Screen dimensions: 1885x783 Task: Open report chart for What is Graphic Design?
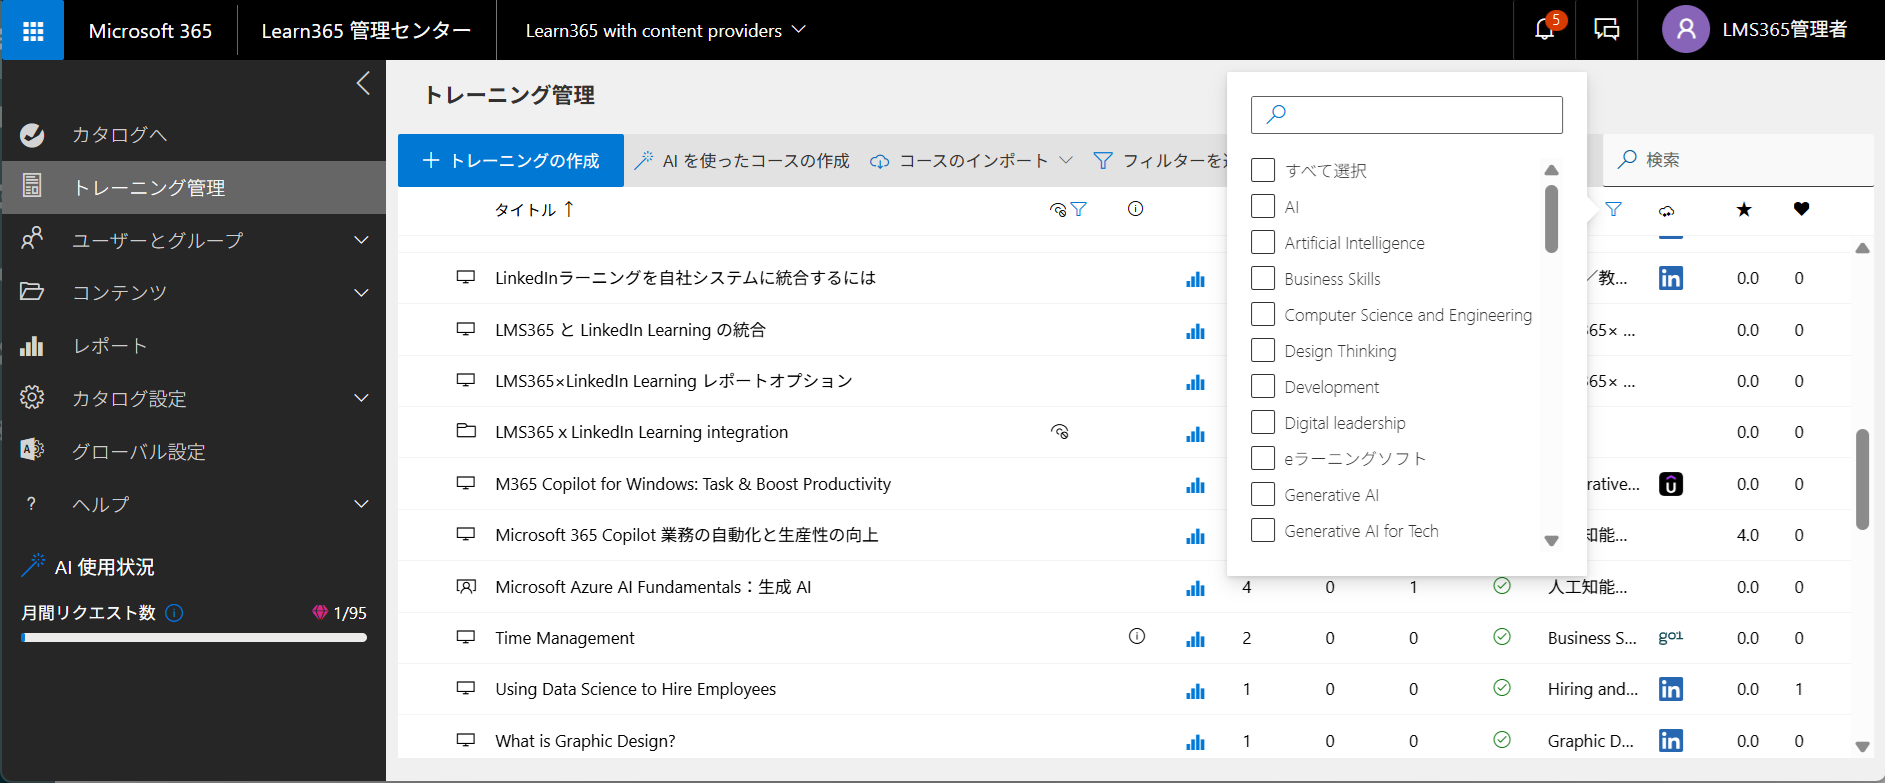1195,742
